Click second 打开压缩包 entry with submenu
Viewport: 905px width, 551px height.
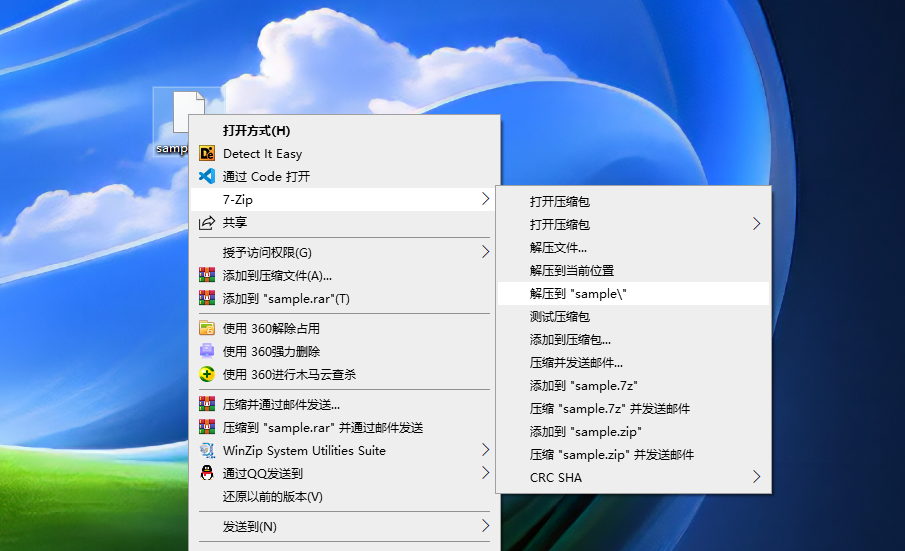click(633, 224)
